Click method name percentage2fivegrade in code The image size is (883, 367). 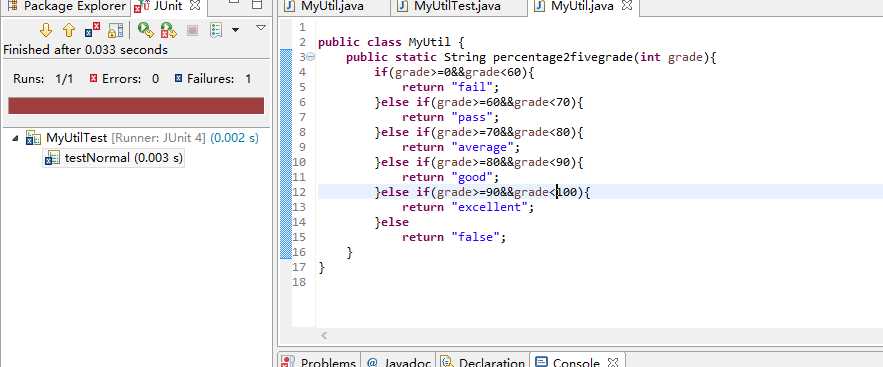pos(563,57)
